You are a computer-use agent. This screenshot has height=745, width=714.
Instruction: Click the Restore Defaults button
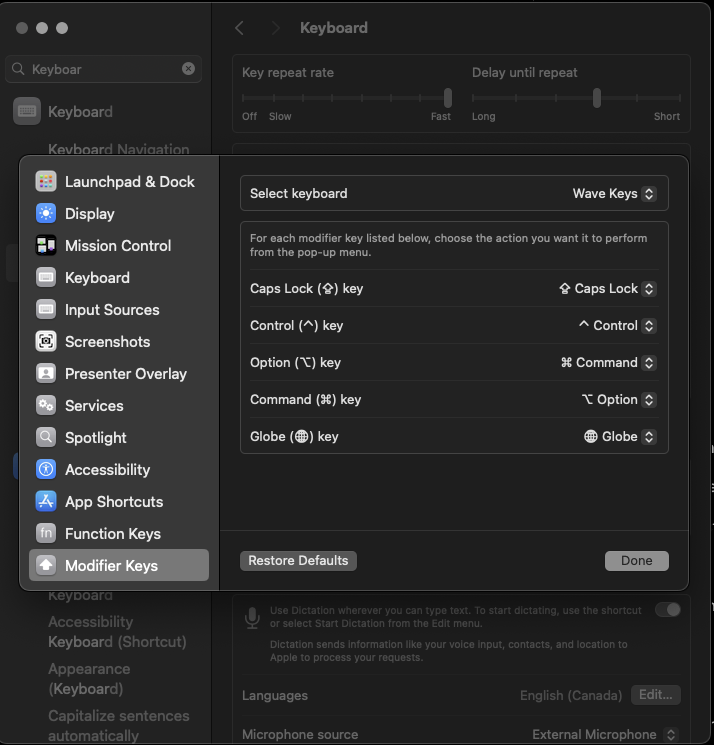[x=298, y=561]
